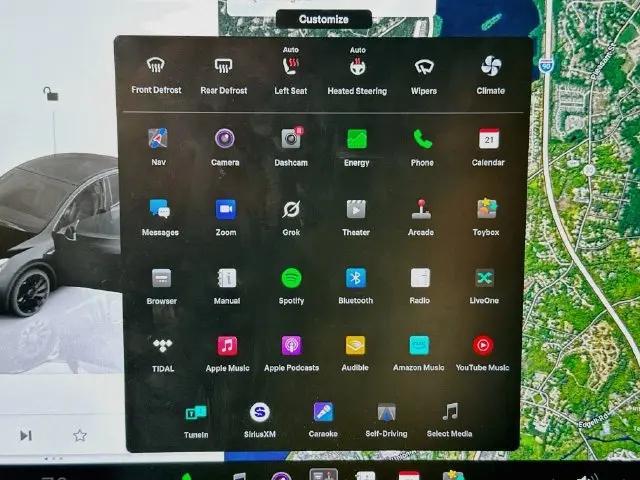
Task: Open YouTube Music
Action: pyautogui.click(x=482, y=353)
